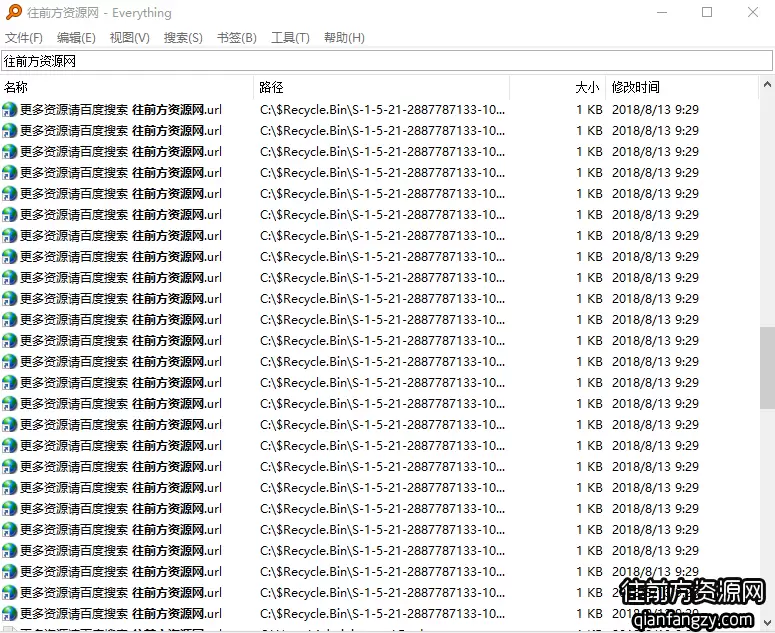
Task: Open the 文件(F) menu
Action: tap(24, 38)
